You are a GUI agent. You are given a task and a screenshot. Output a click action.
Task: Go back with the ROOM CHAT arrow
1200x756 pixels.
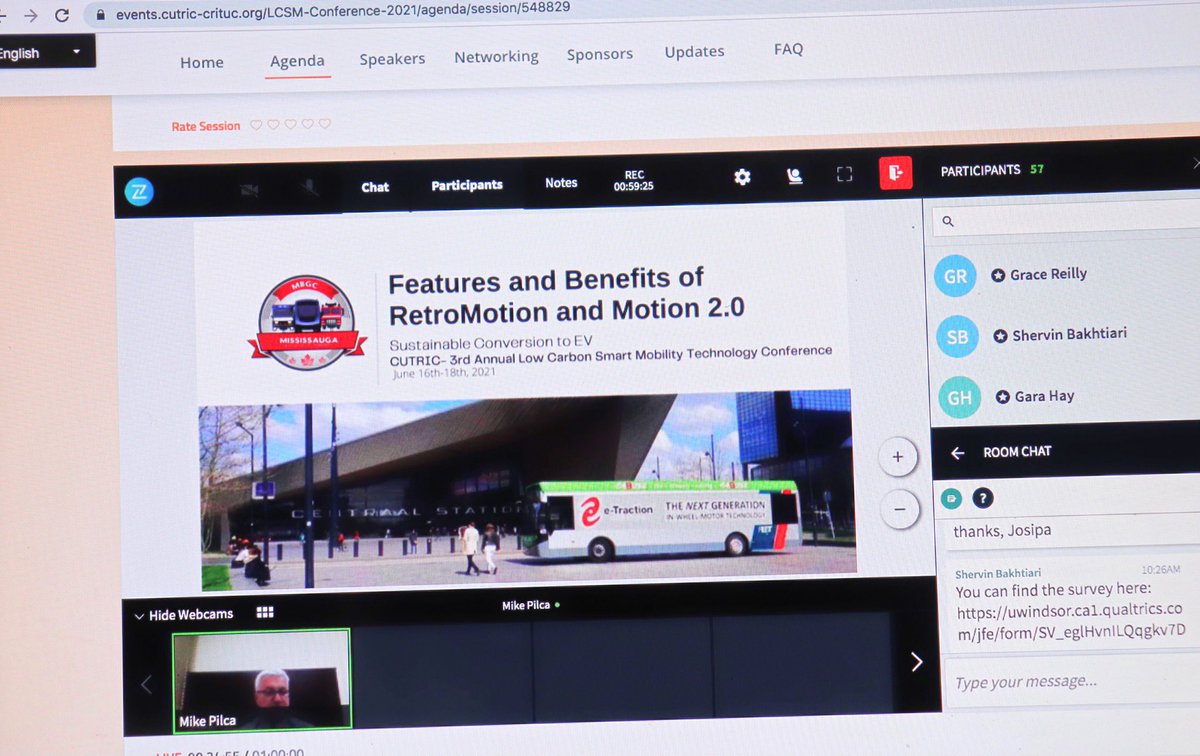tap(957, 453)
